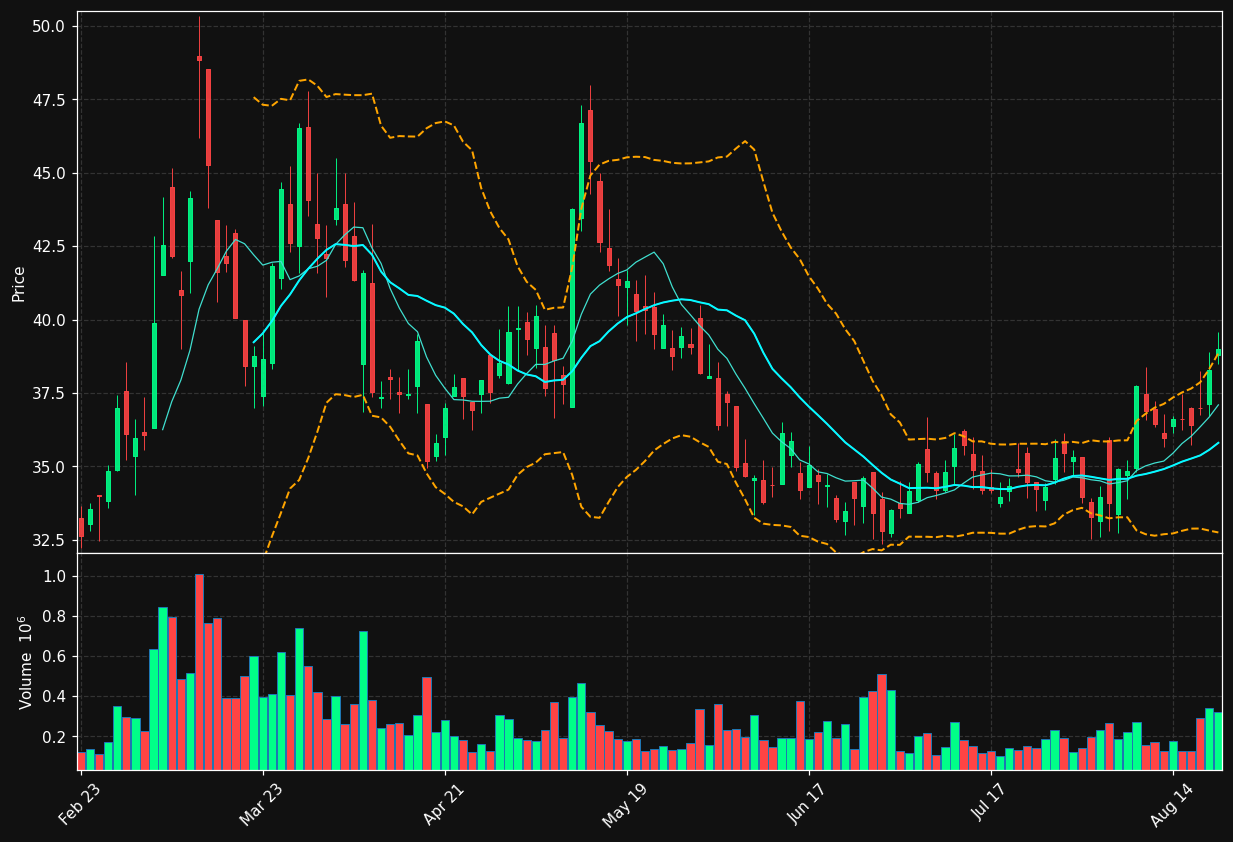The width and height of the screenshot is (1233, 842).
Task: Select the Jul 17 date label
Action: point(991,804)
